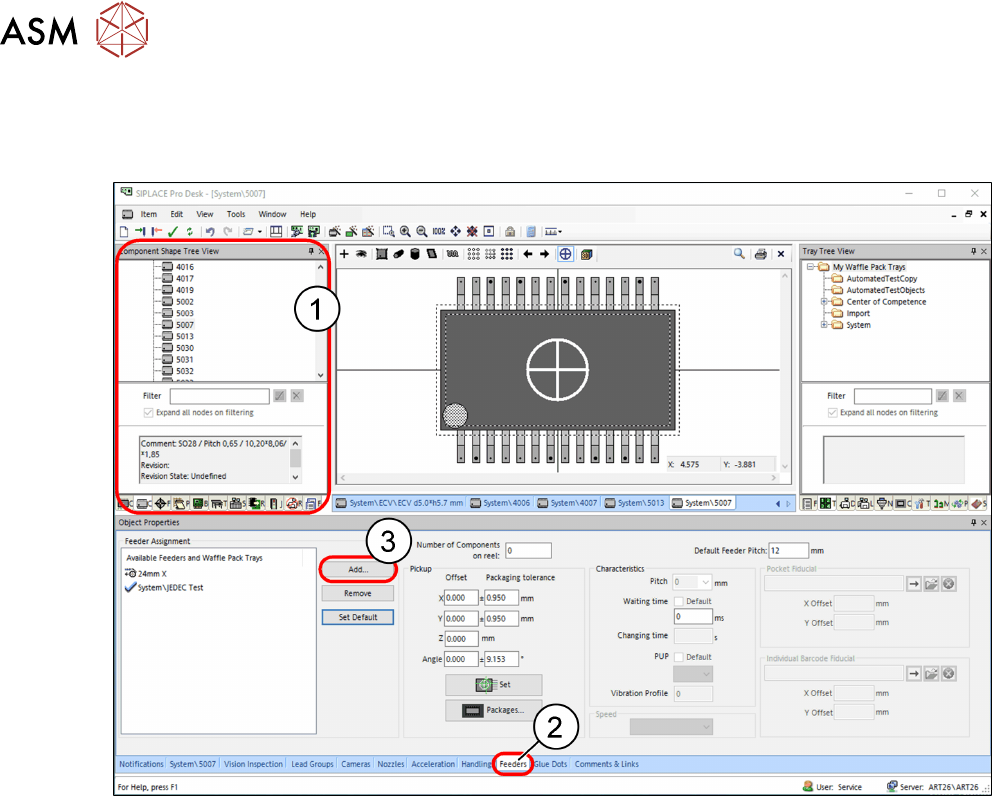Pin the Tray Tree View panel

[973, 251]
